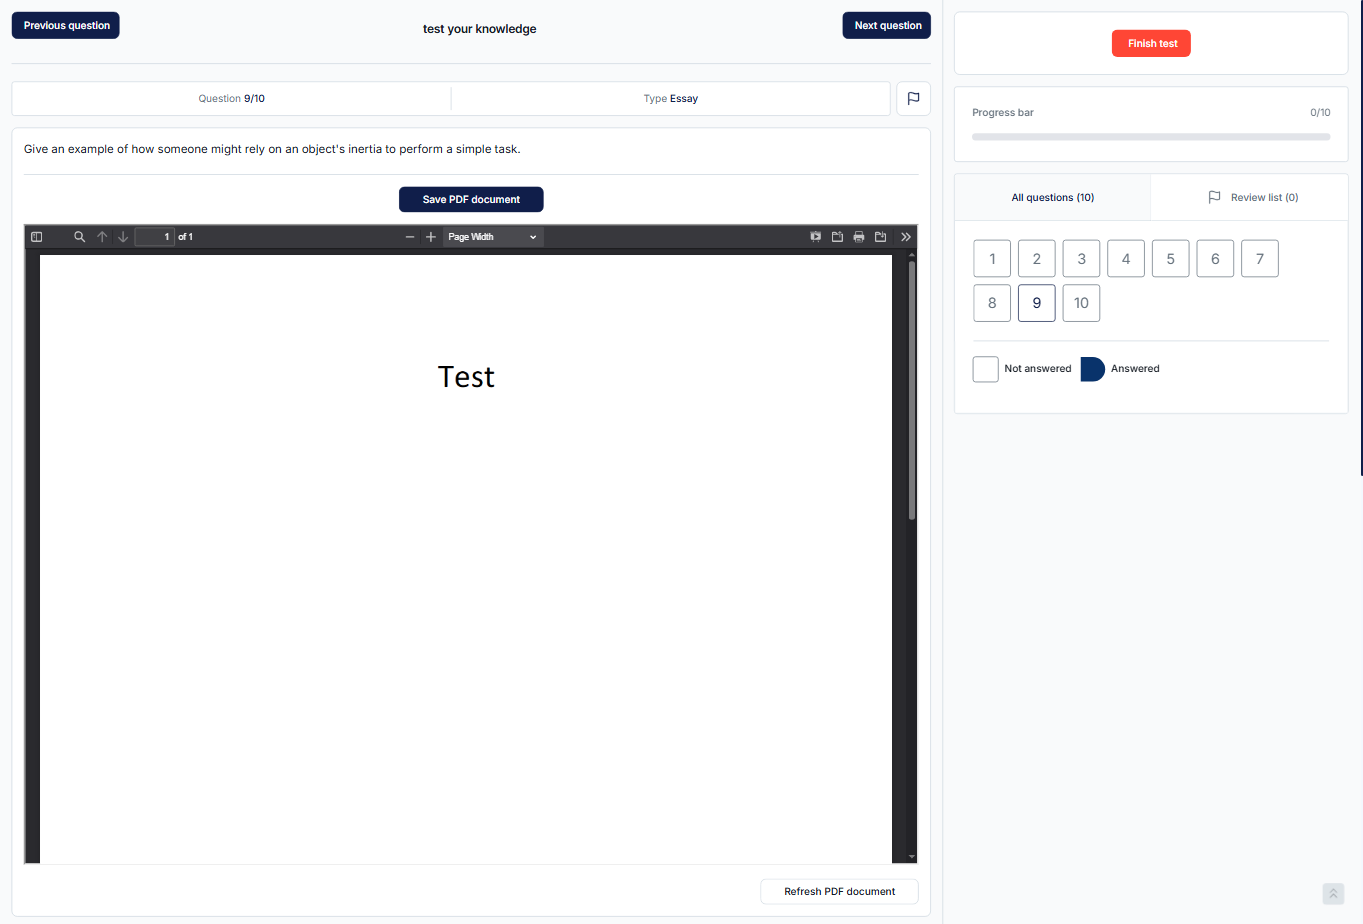Open a file in PDF viewer
1363x924 pixels.
[x=838, y=237]
